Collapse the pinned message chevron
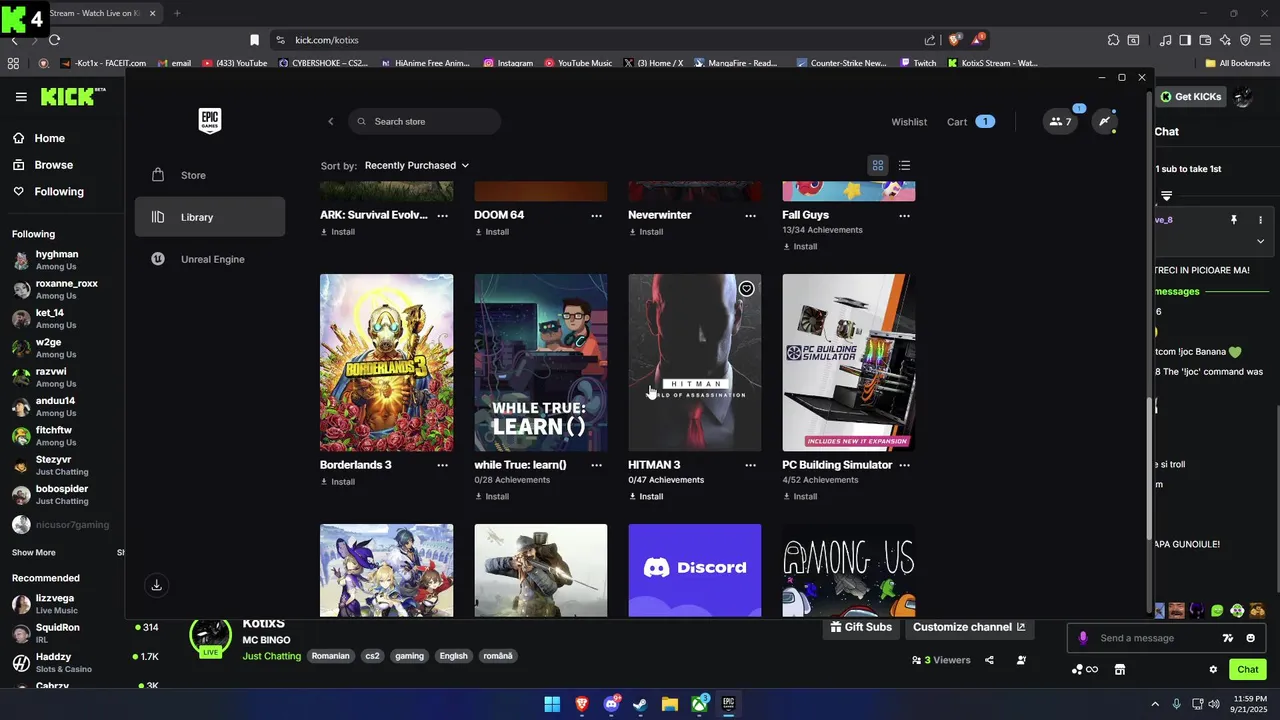The height and width of the screenshot is (720, 1280). [1260, 241]
